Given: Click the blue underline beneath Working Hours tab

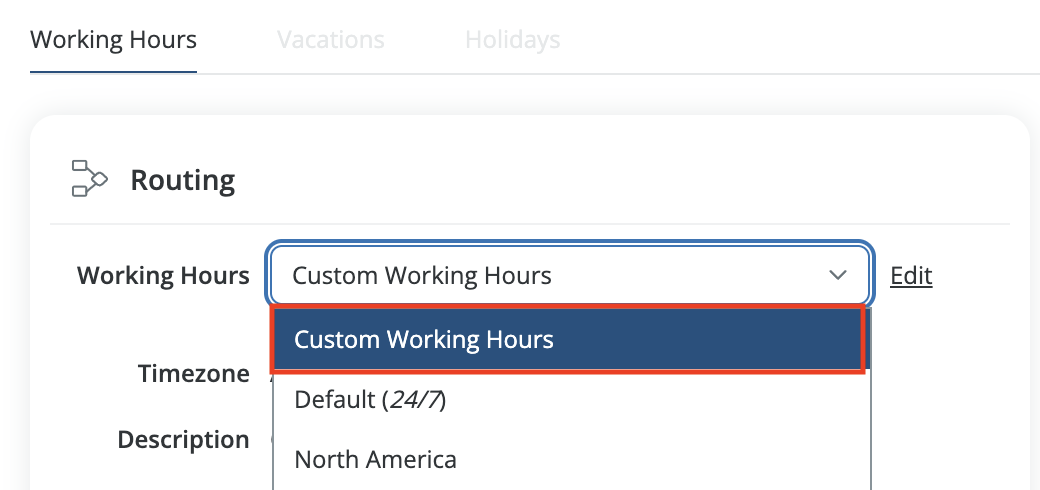Looking at the screenshot, I should 113,72.
